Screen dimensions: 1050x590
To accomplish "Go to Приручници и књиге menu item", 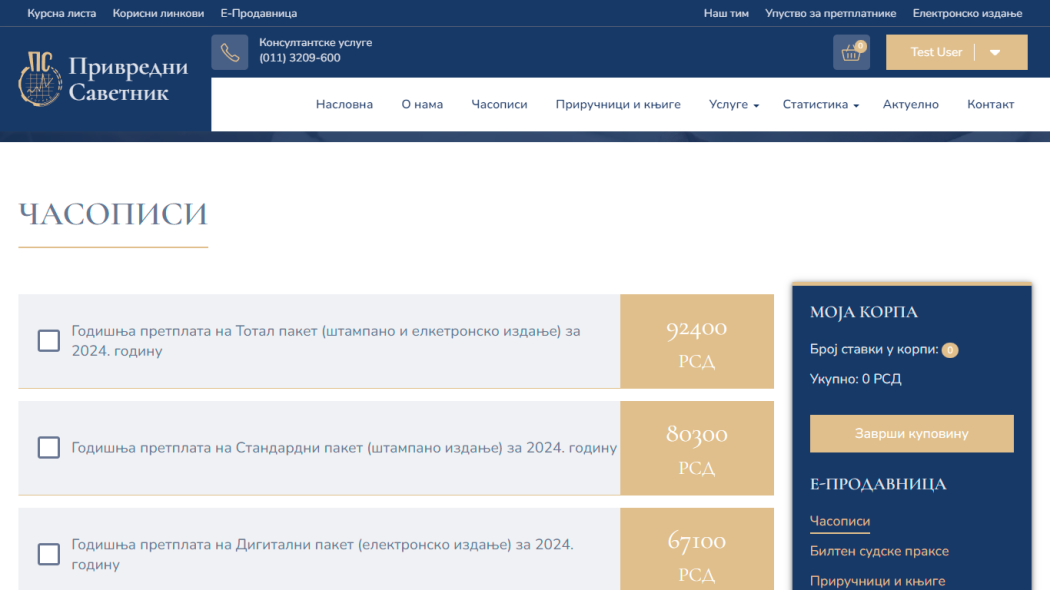I will coord(618,105).
